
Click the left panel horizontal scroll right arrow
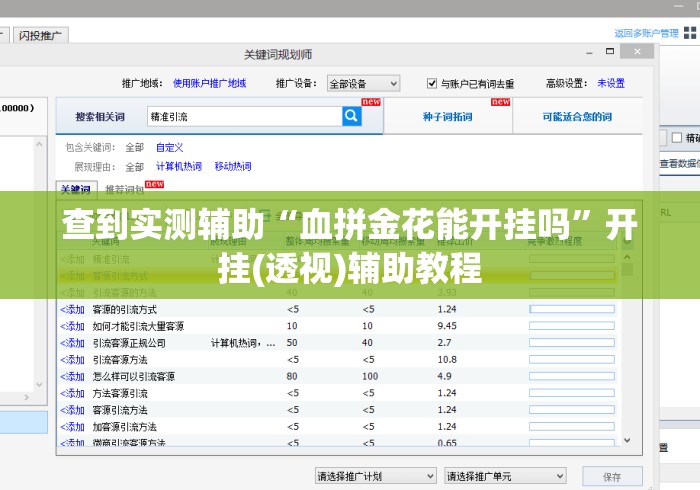(x=27, y=397)
